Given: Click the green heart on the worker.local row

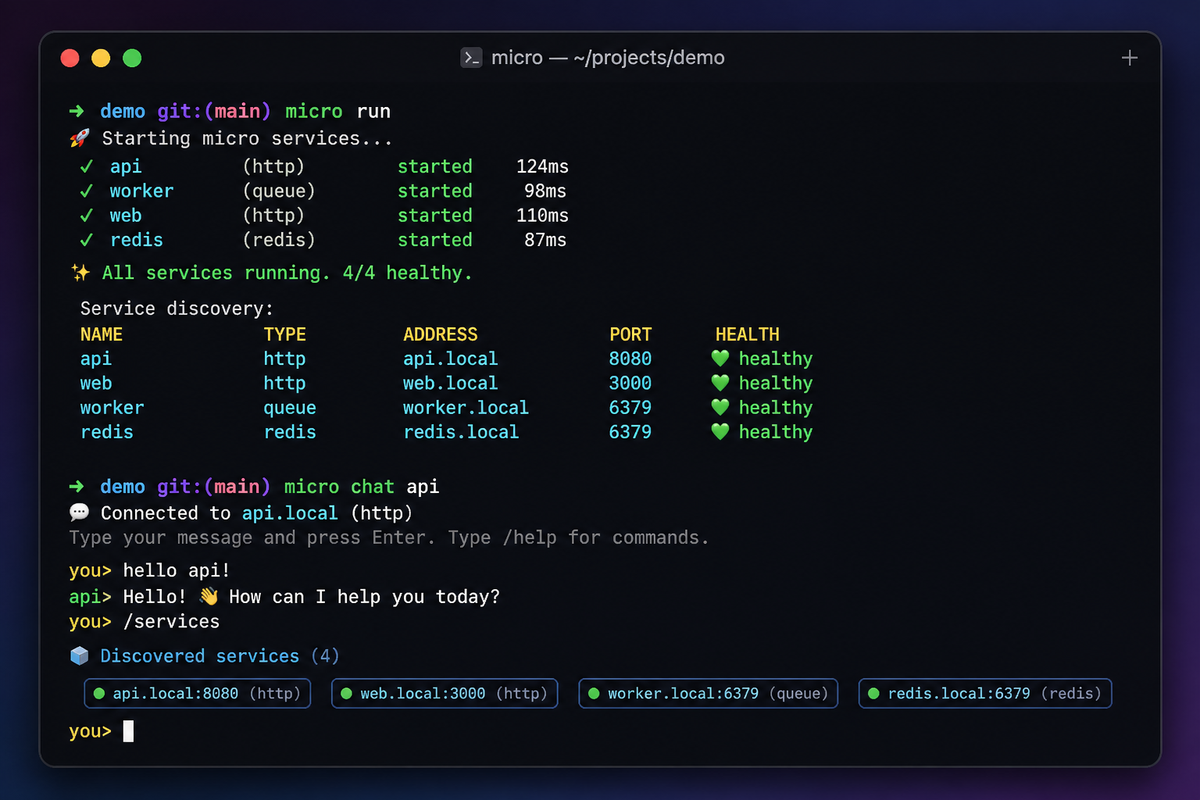Looking at the screenshot, I should (720, 408).
